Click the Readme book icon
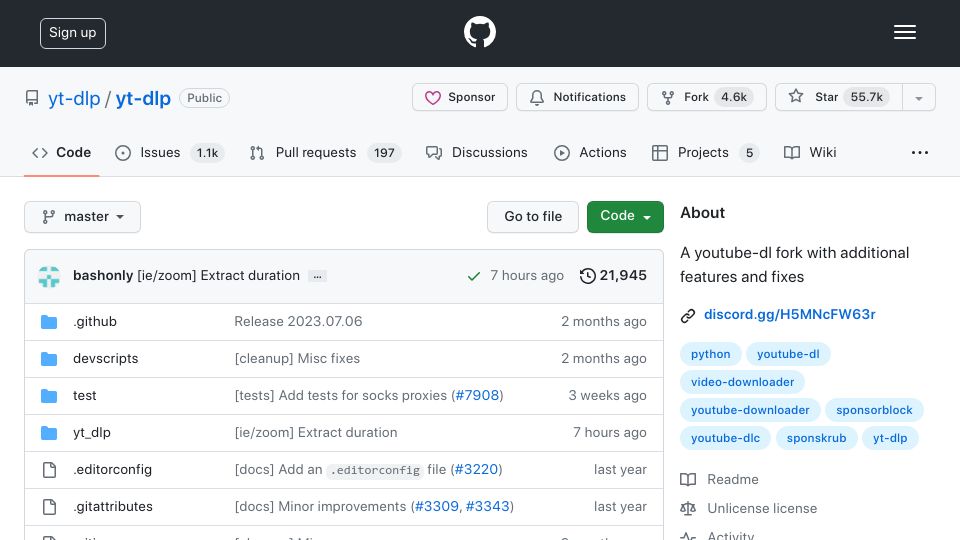Image resolution: width=960 pixels, height=540 pixels. coord(688,479)
